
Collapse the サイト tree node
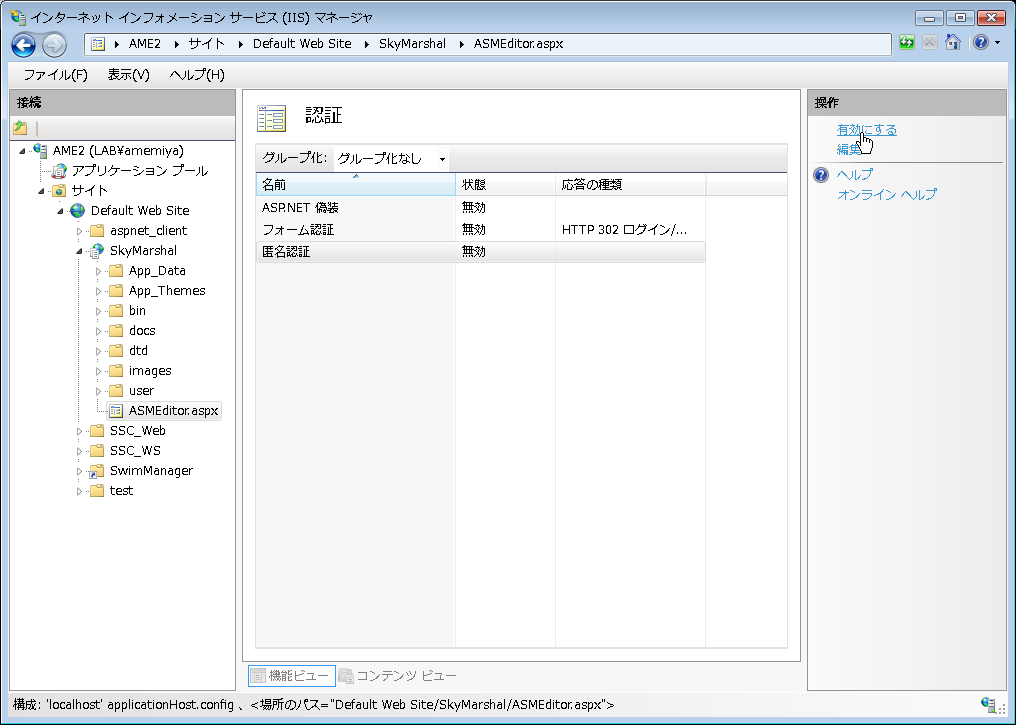(x=41, y=191)
